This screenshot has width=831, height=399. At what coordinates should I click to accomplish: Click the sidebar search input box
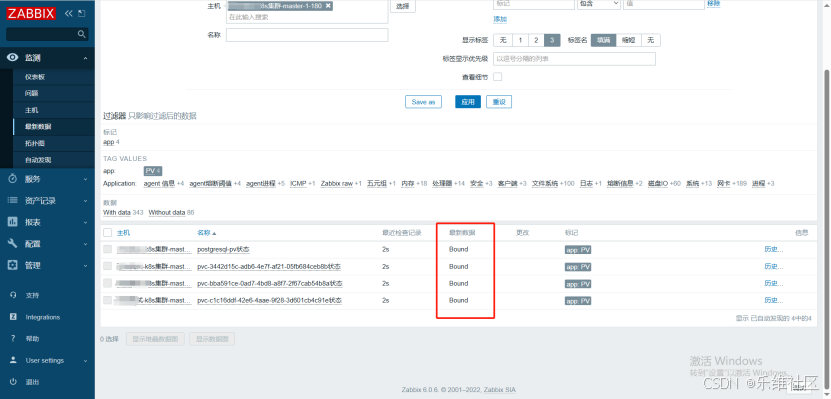point(47,34)
